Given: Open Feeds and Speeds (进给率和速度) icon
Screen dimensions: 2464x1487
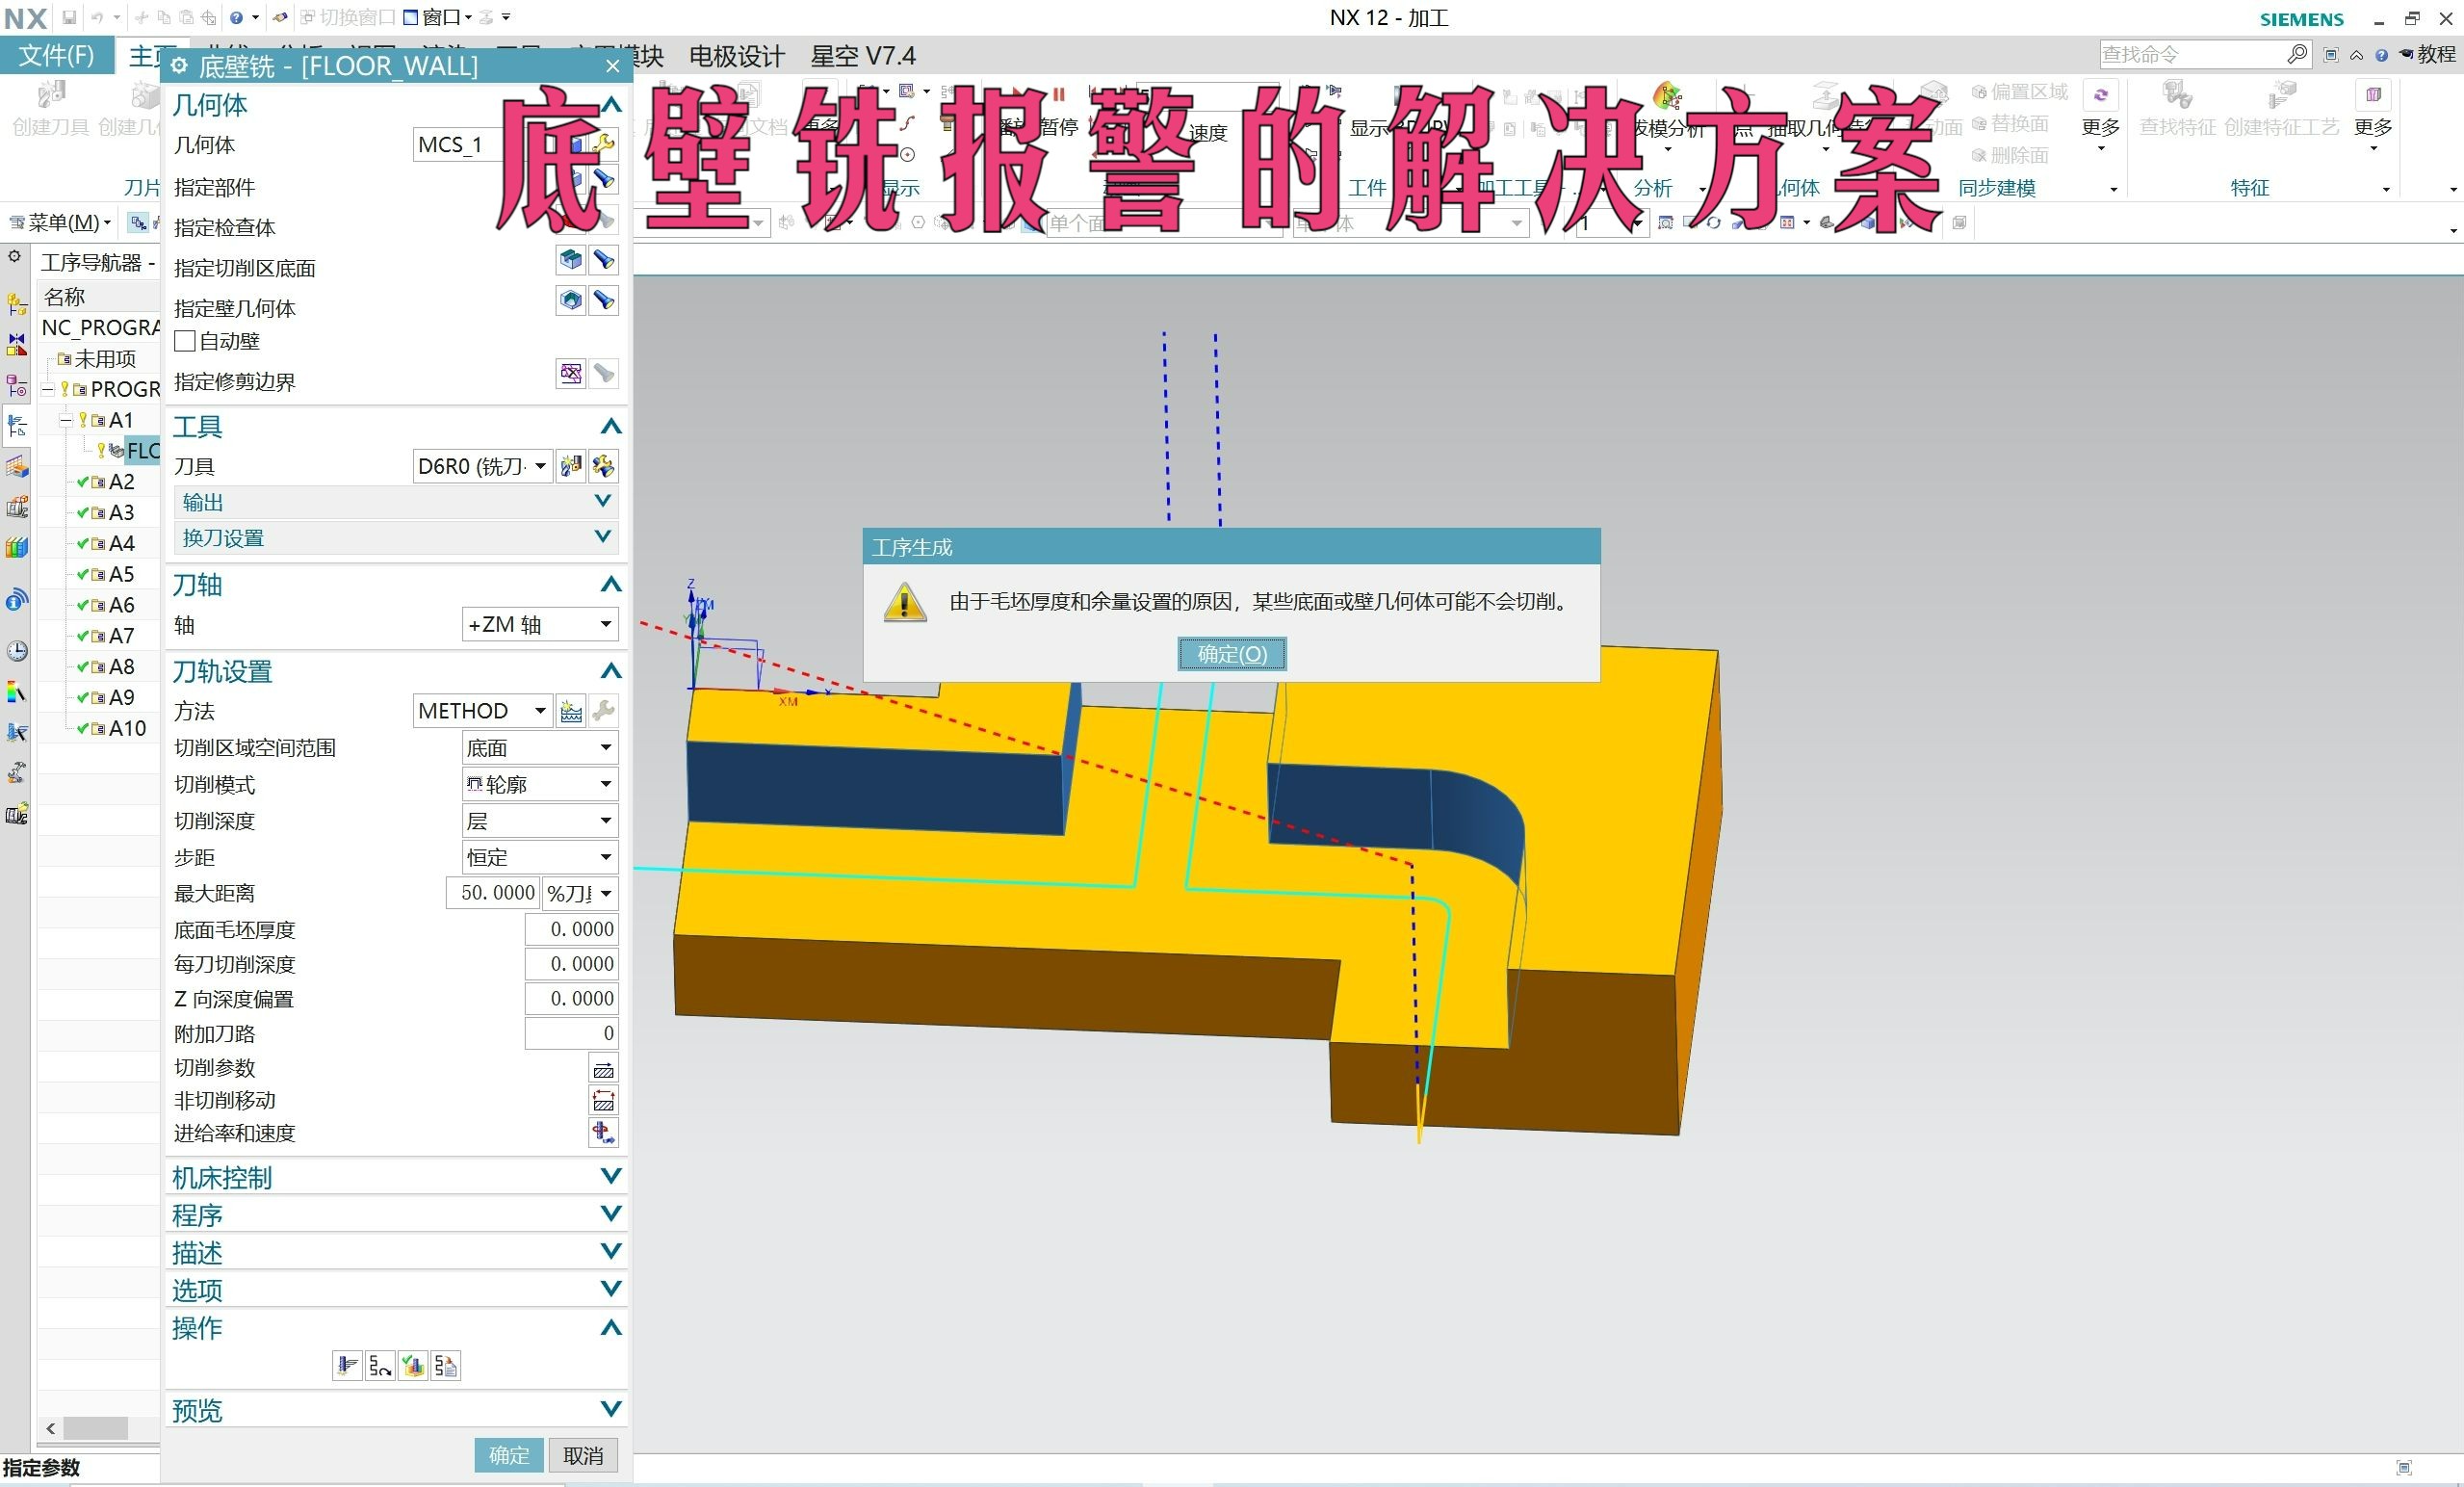Looking at the screenshot, I should (603, 1133).
